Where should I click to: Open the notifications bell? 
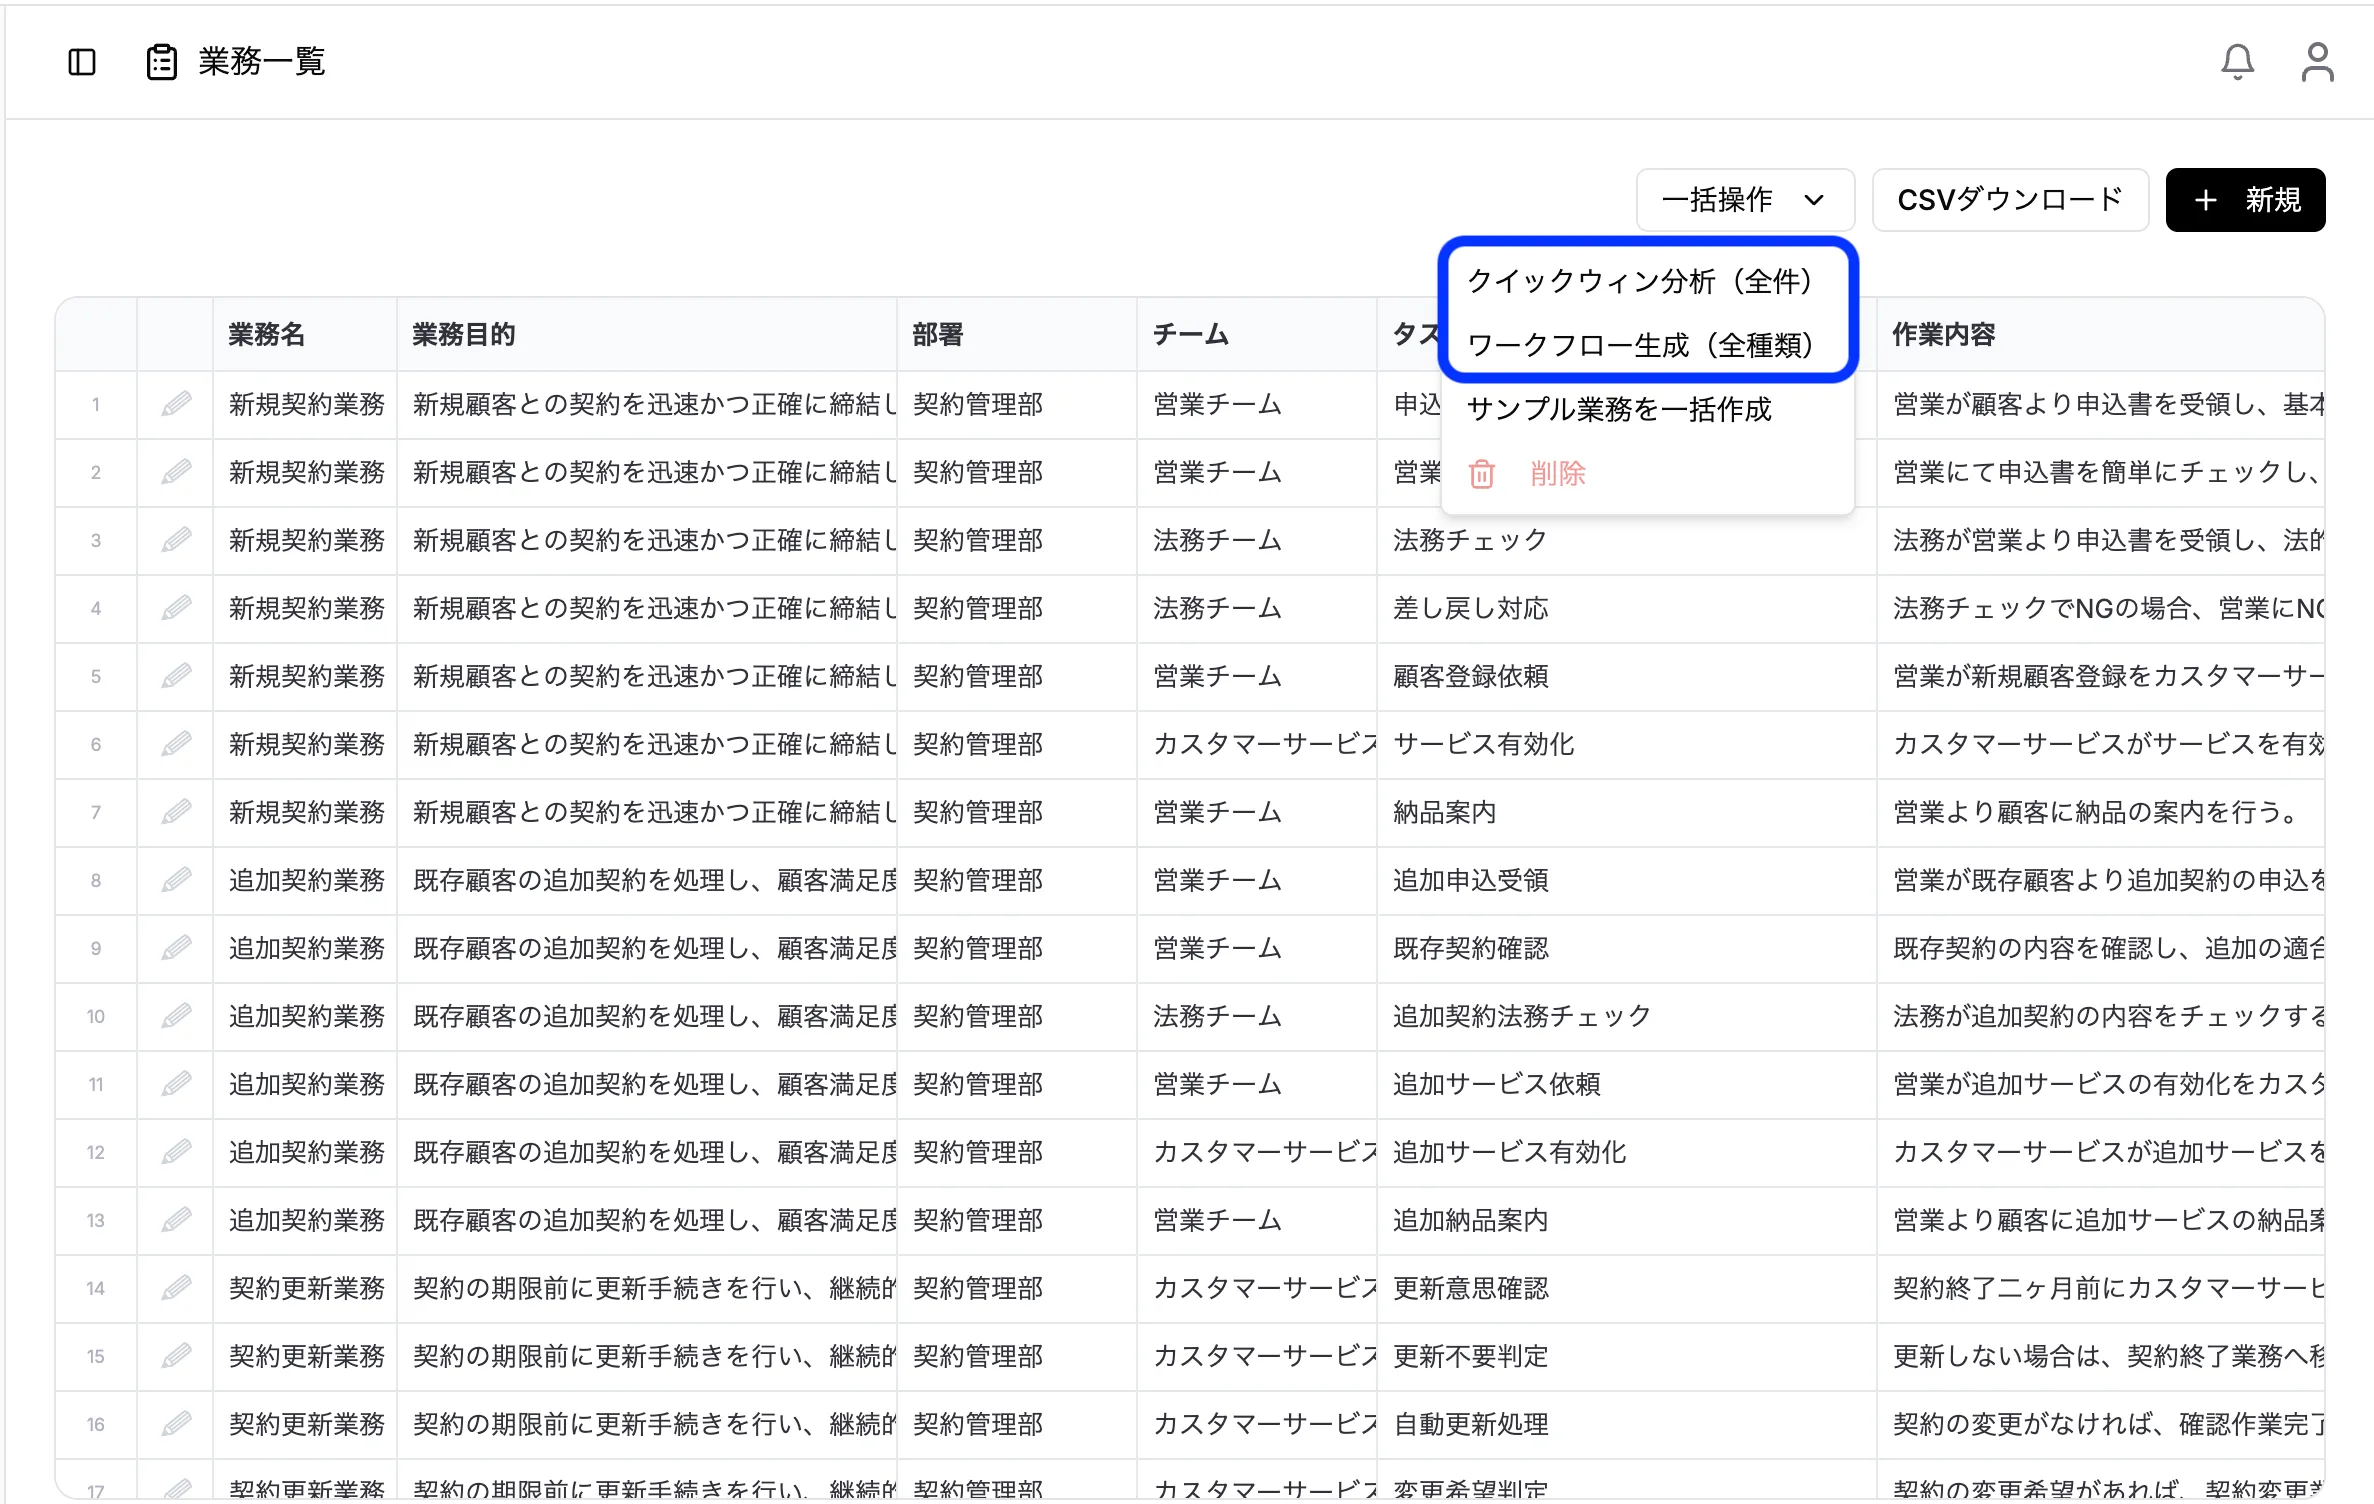[x=2238, y=62]
